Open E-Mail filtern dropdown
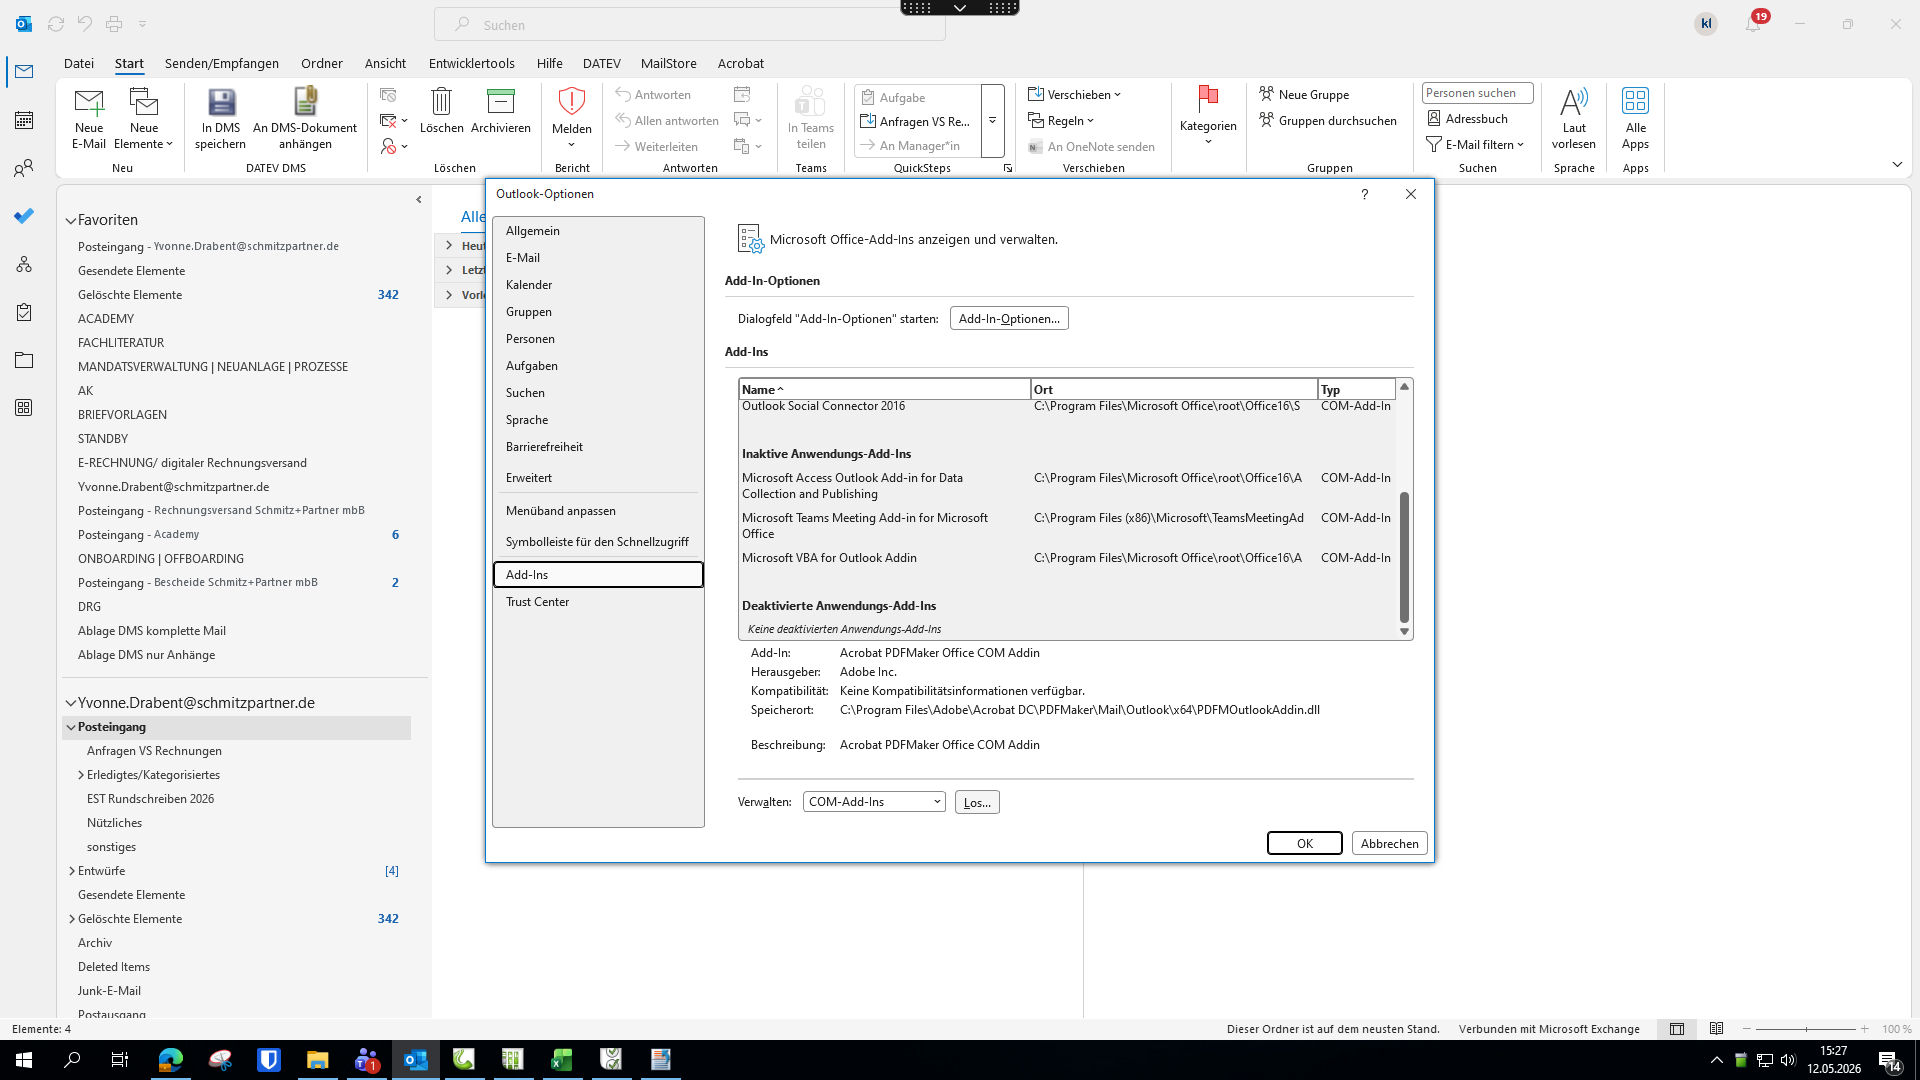Image resolution: width=1920 pixels, height=1080 pixels. click(1476, 145)
